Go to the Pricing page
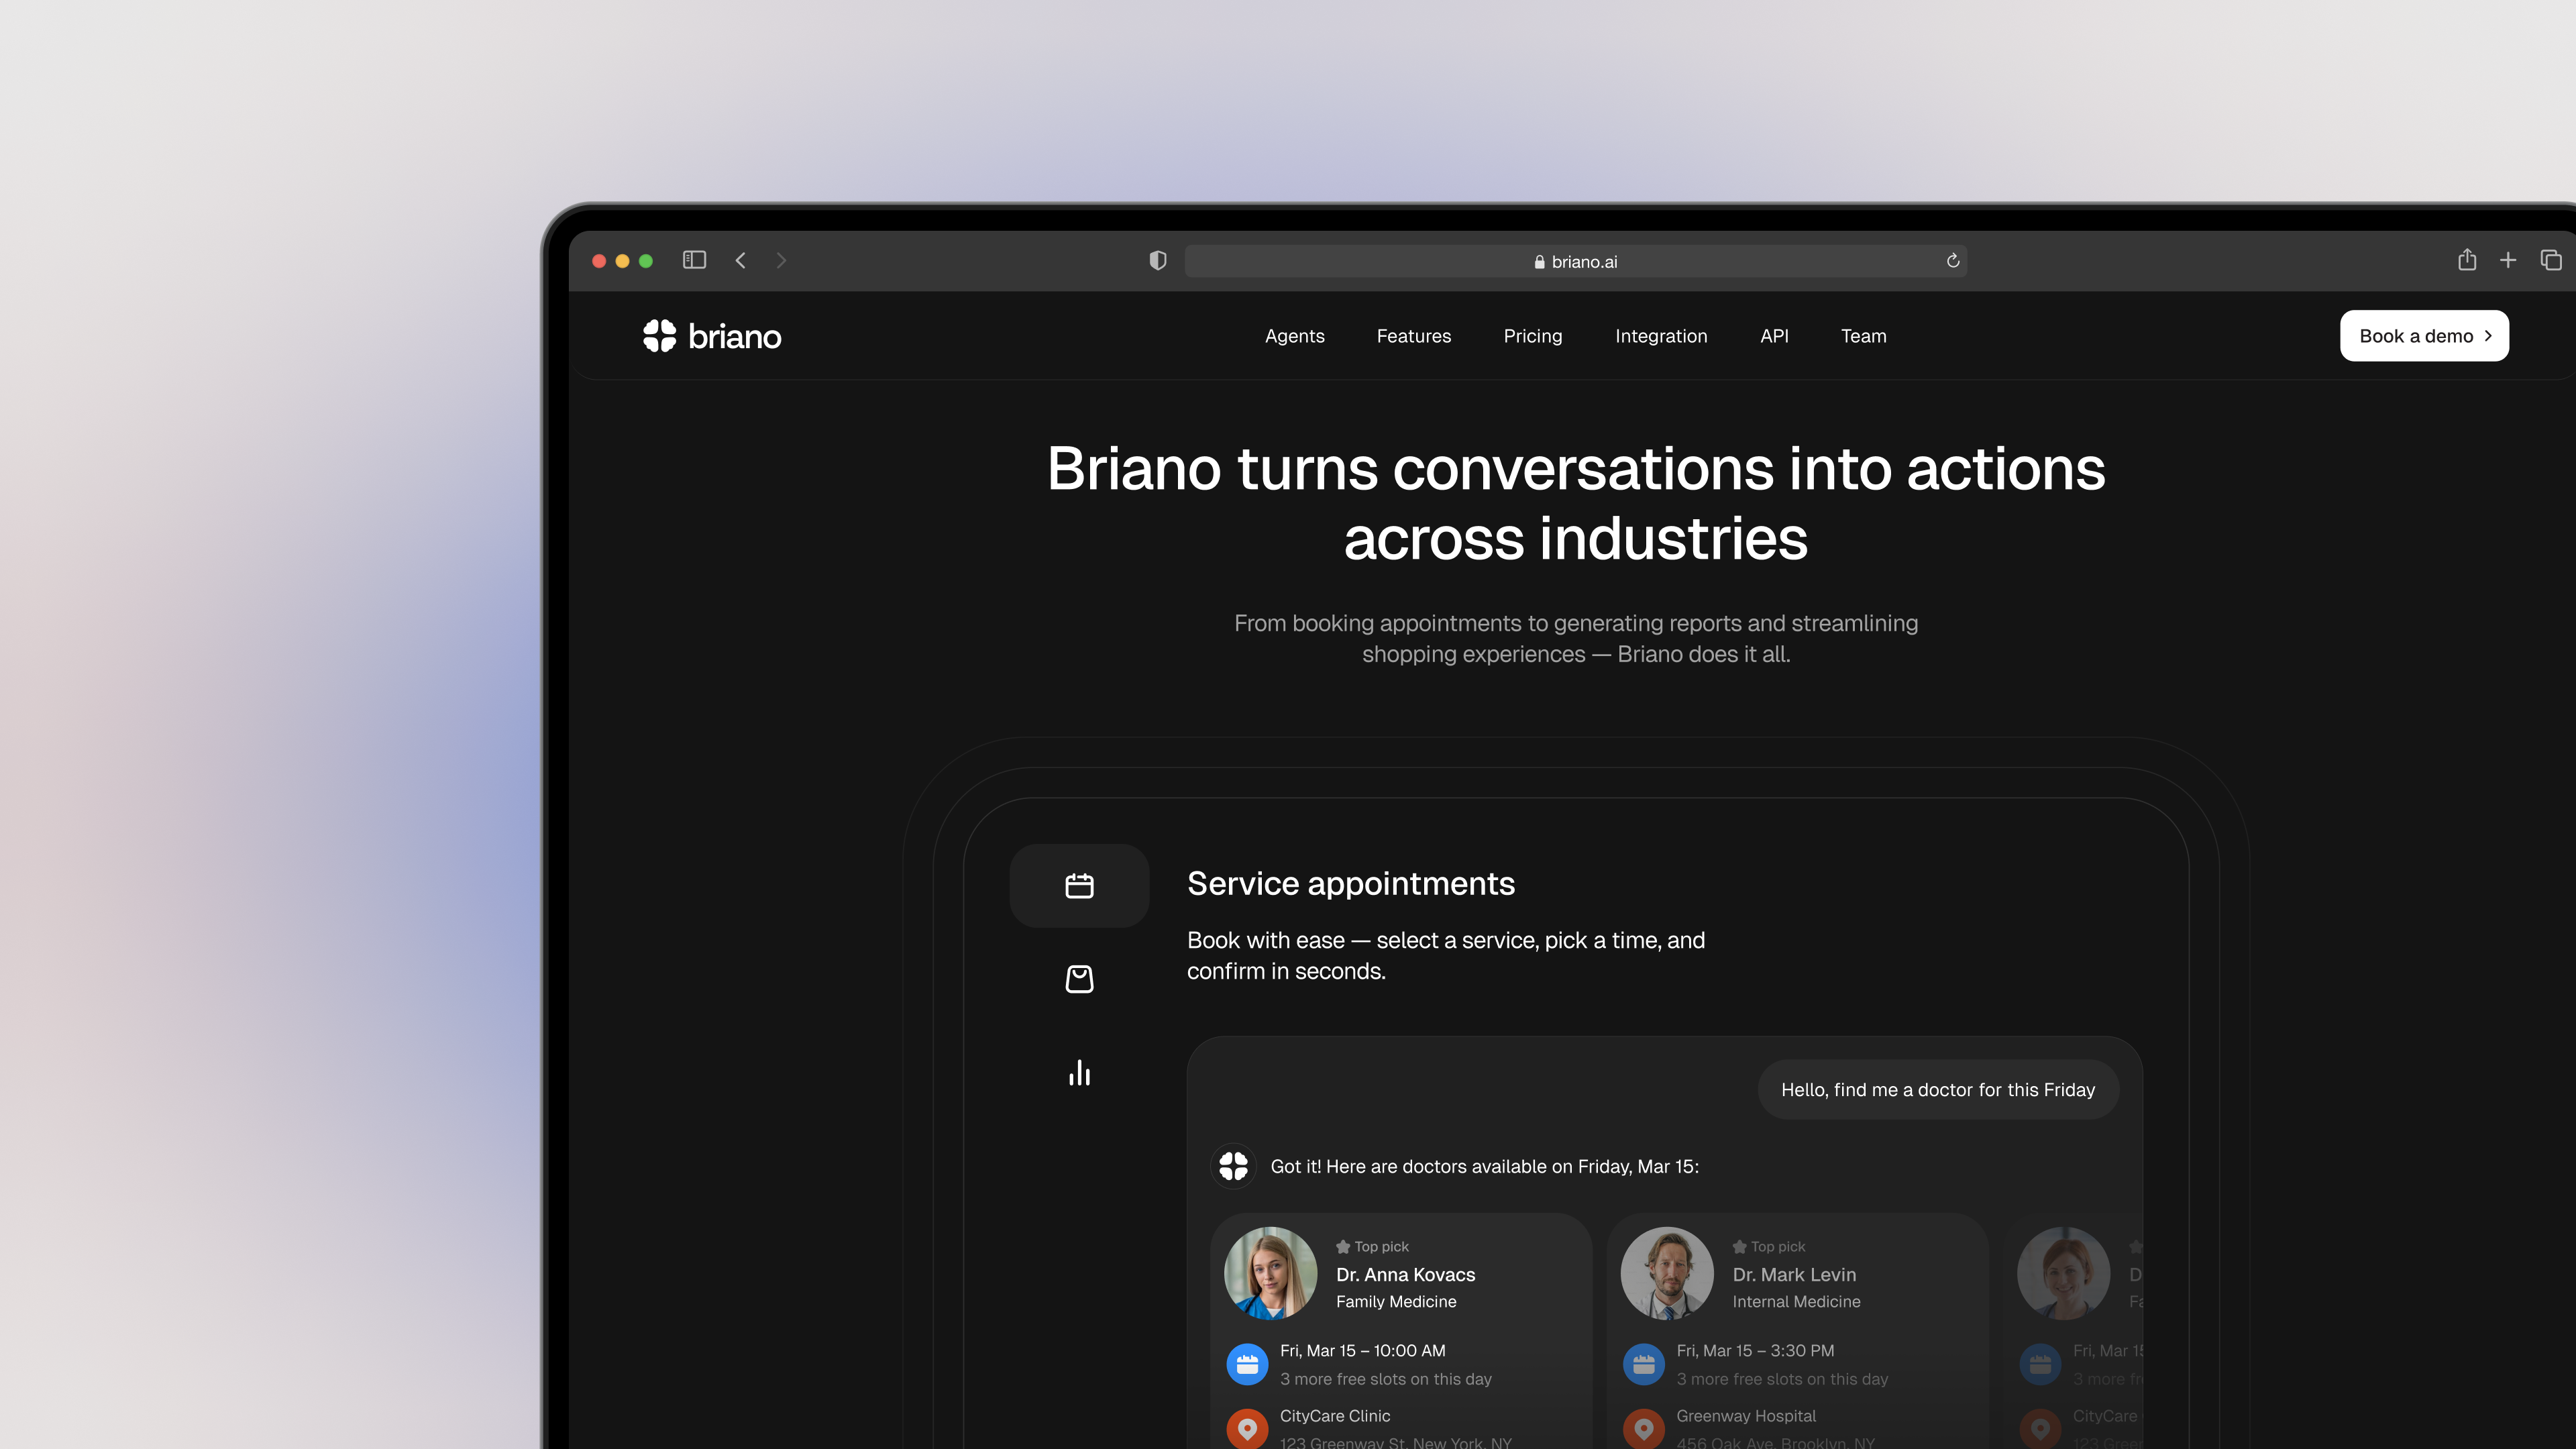Screen dimensions: 2576x1449 coord(1532,336)
